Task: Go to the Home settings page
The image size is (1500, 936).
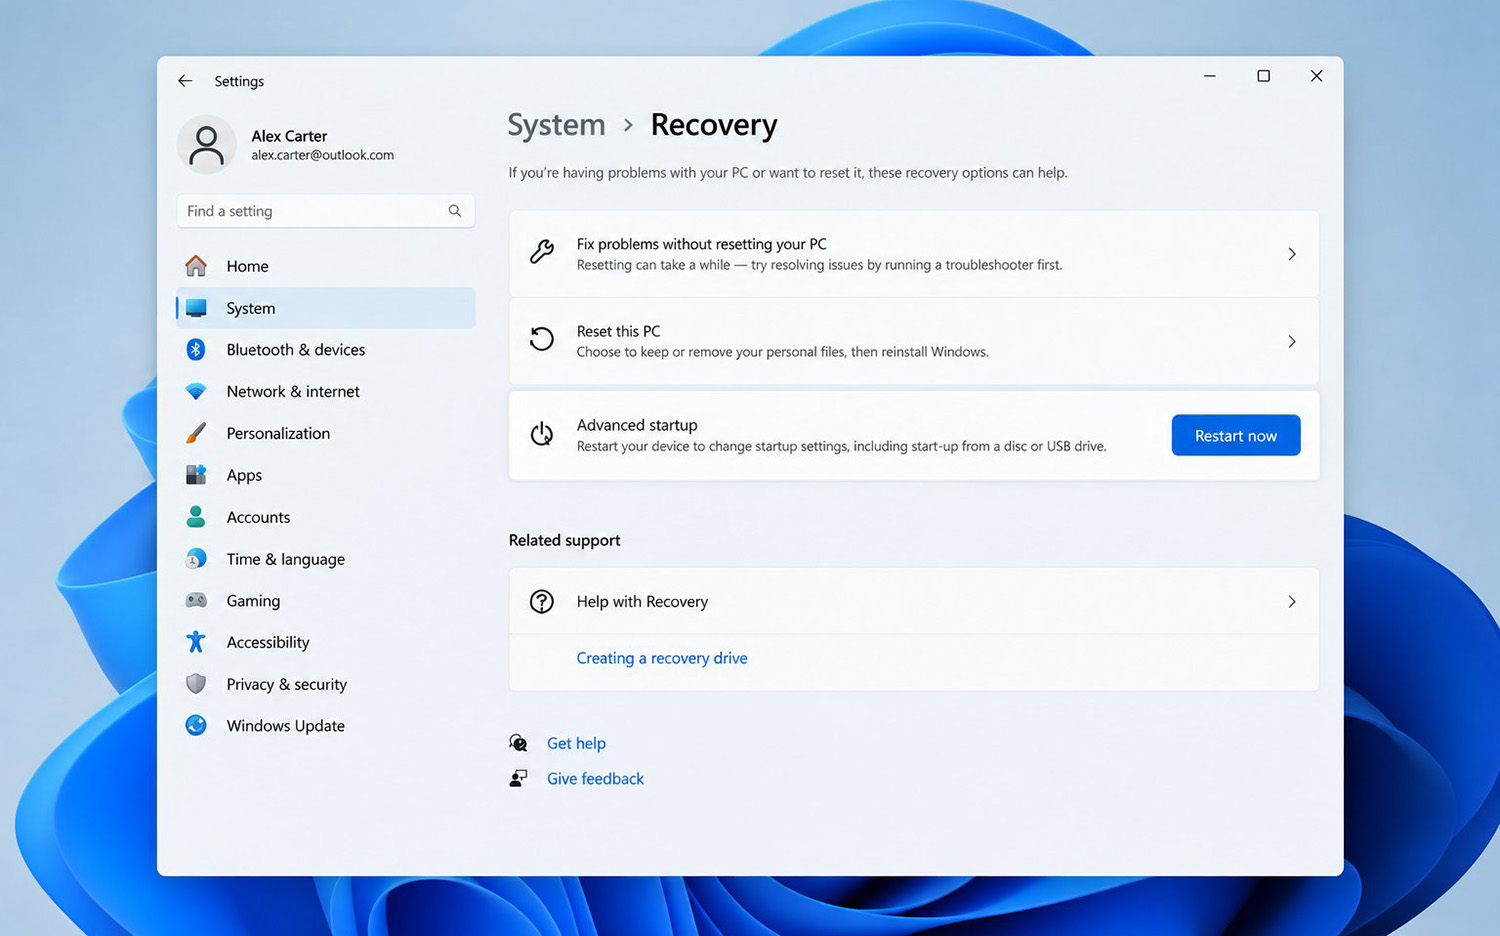Action: 326,266
